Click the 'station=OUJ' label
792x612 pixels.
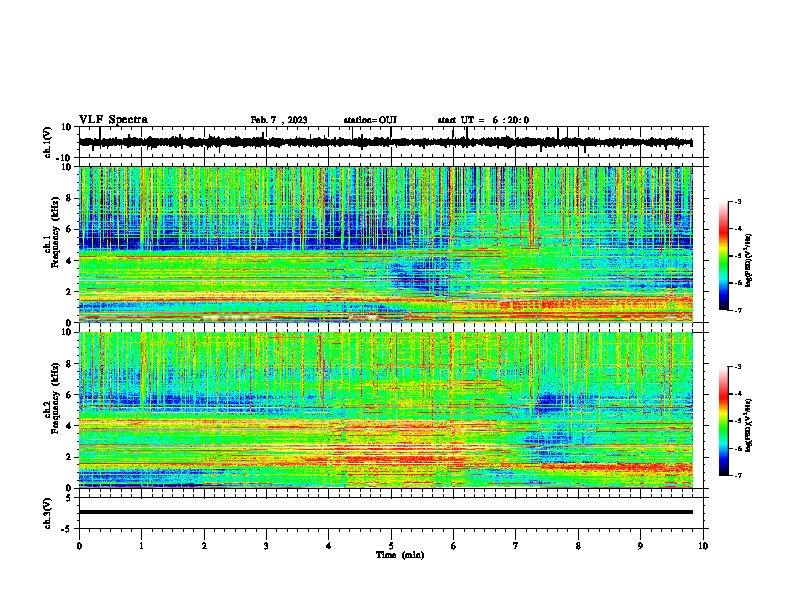click(x=370, y=120)
